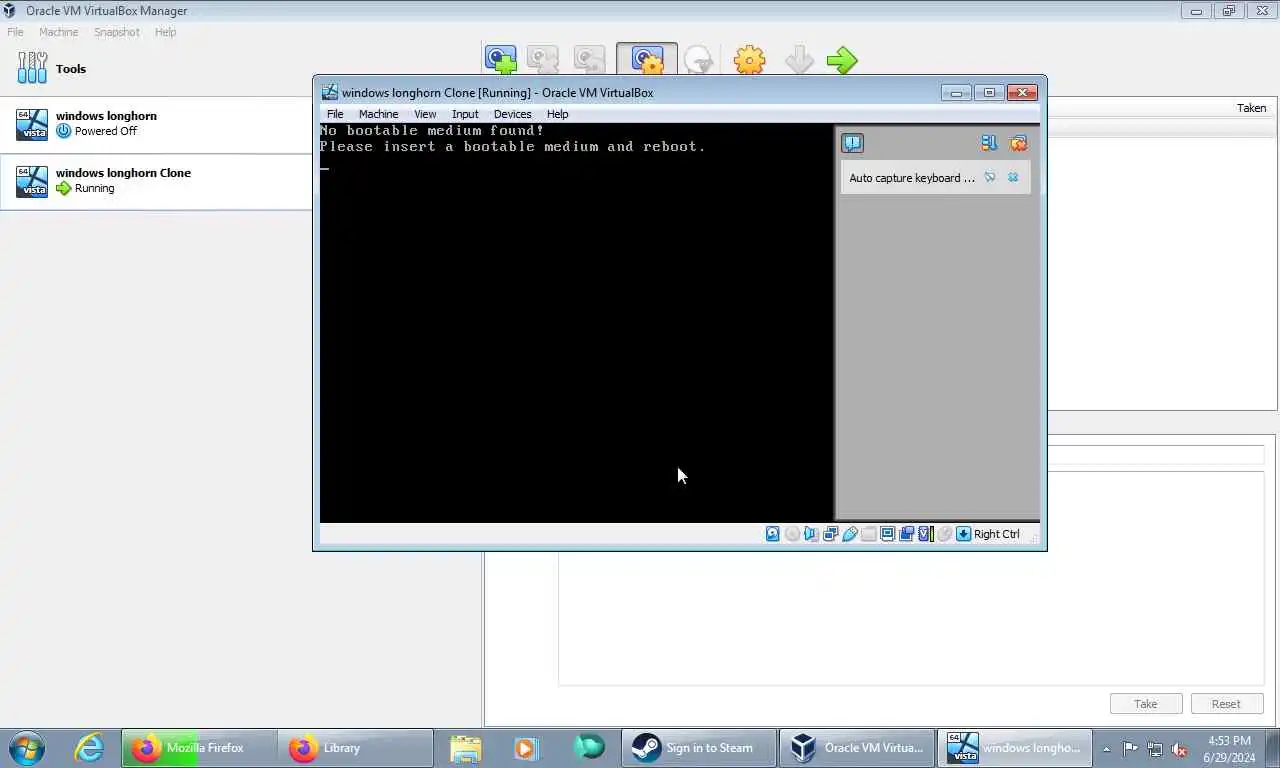Click the Take snapshot toolbar icon in Manager
The image size is (1280, 768).
tap(501, 60)
